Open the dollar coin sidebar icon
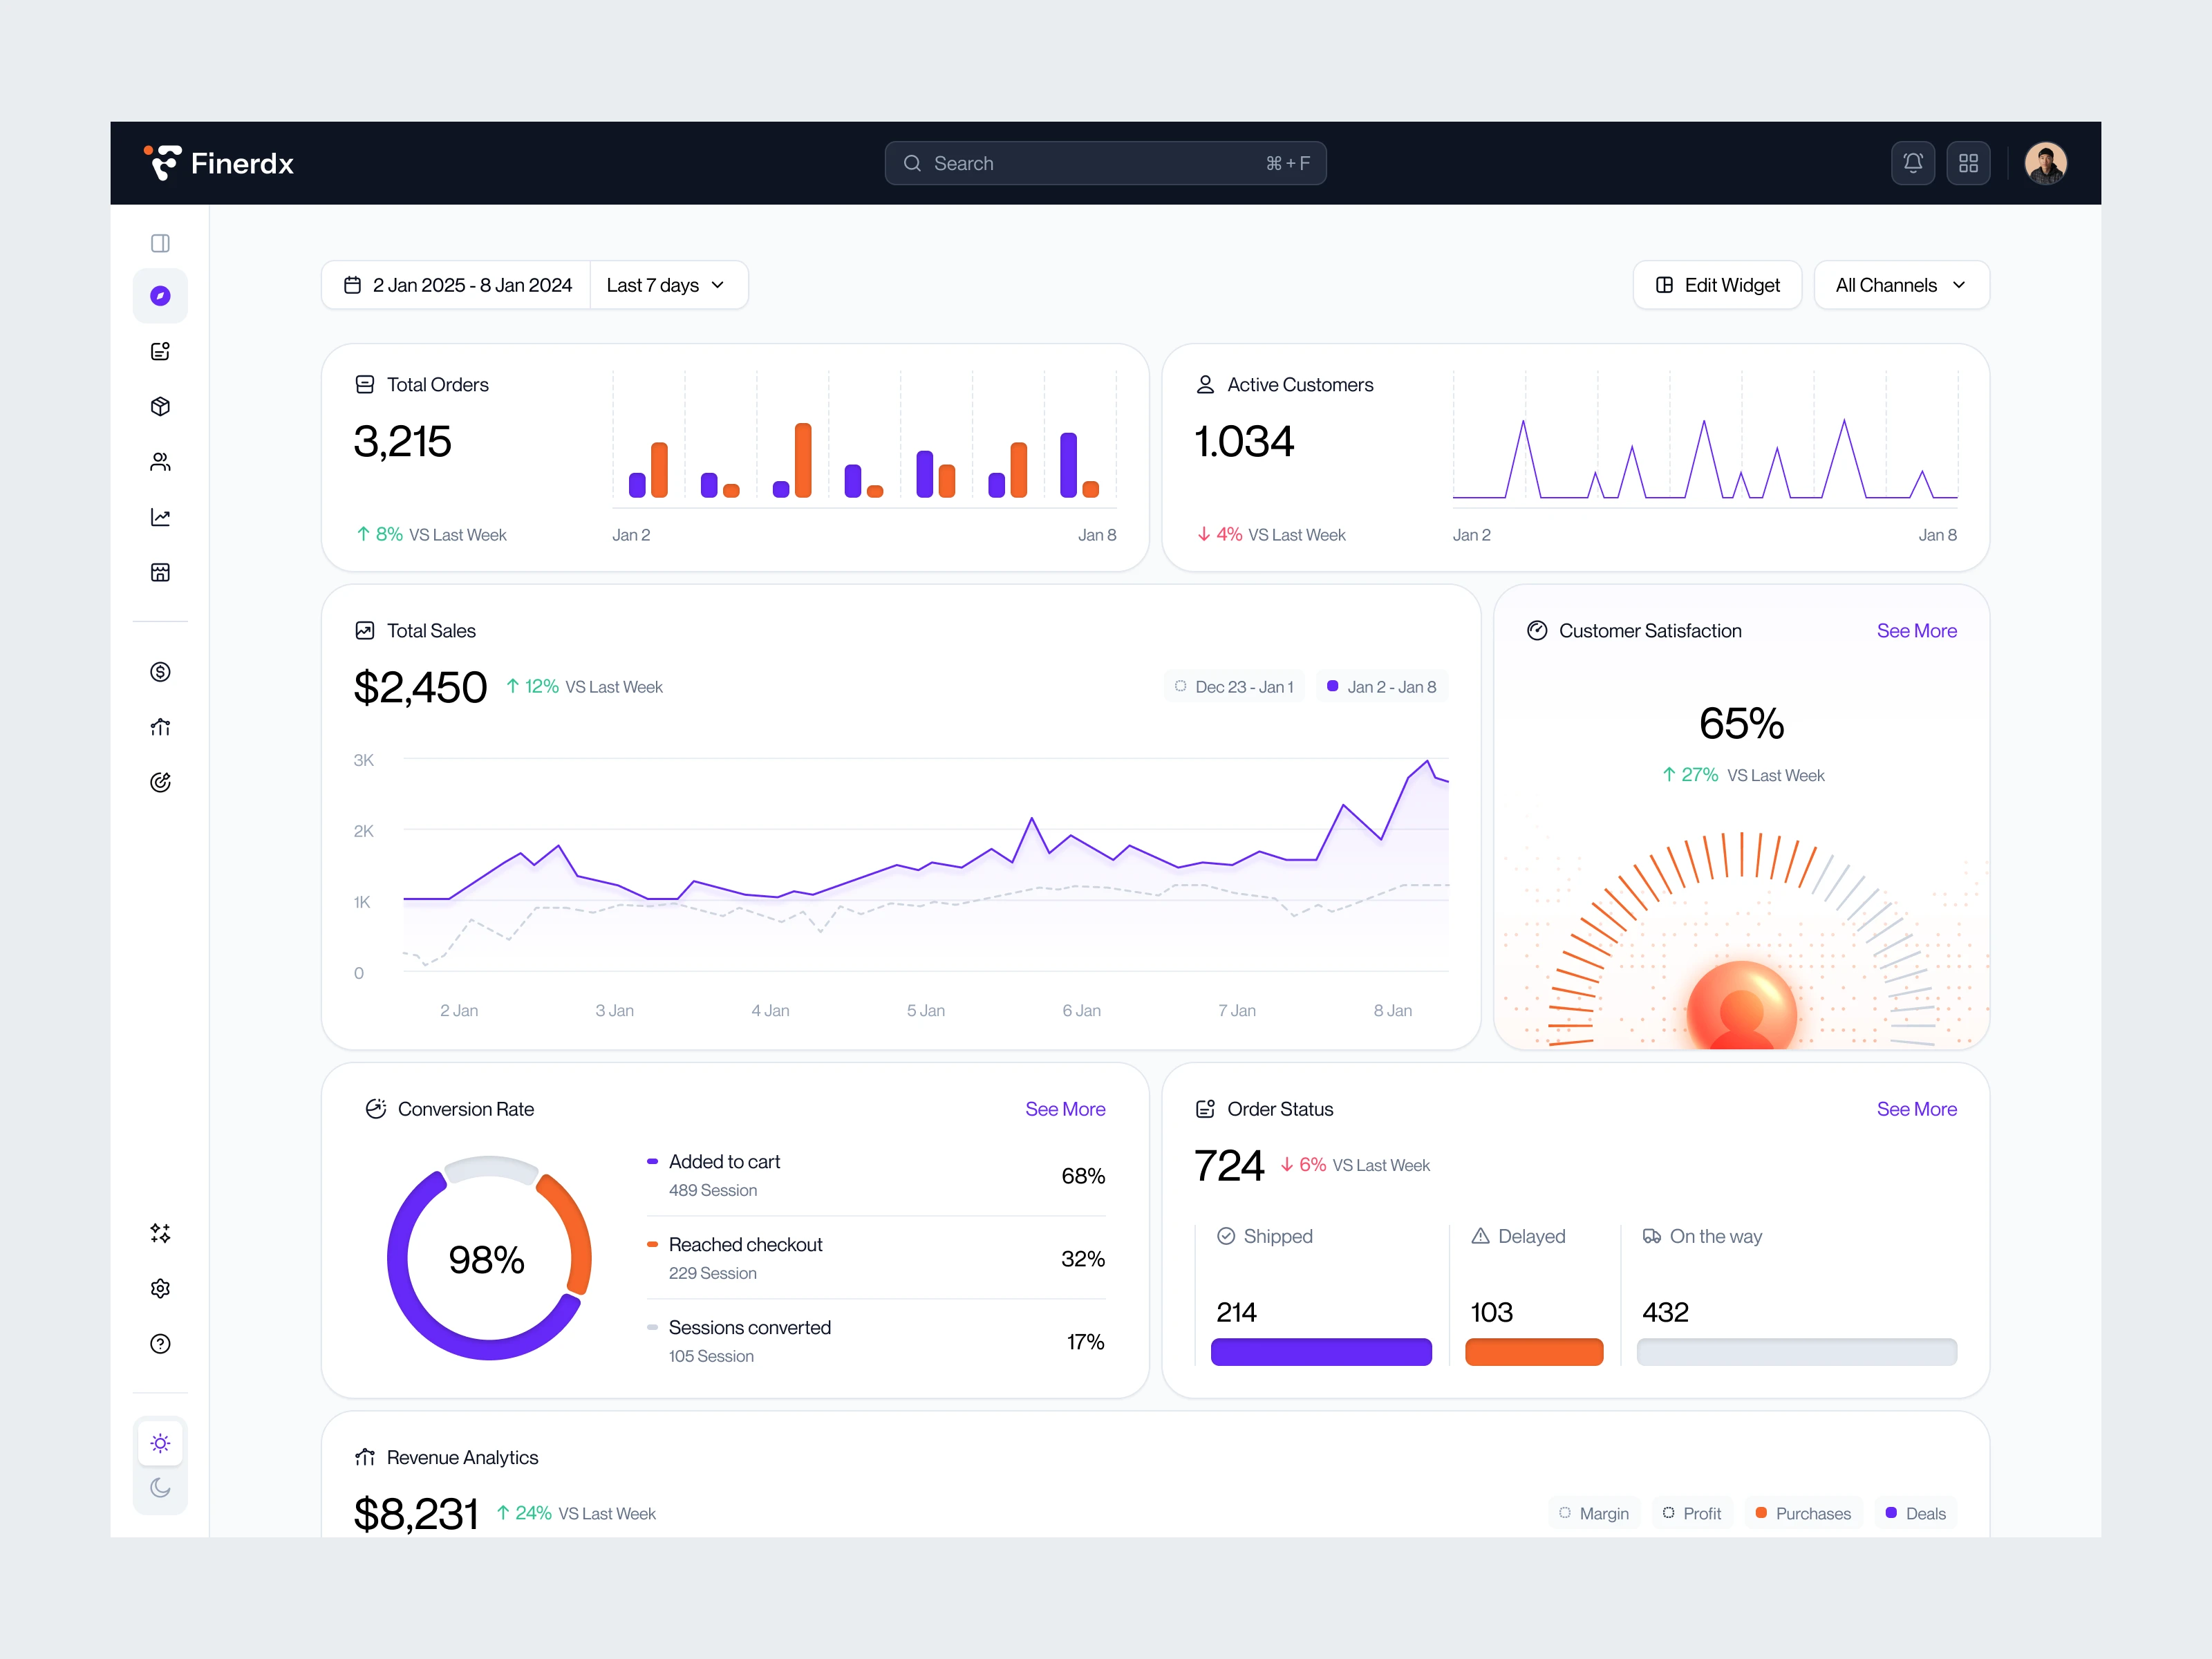Screen dimensions: 2212x1659 [x=160, y=672]
